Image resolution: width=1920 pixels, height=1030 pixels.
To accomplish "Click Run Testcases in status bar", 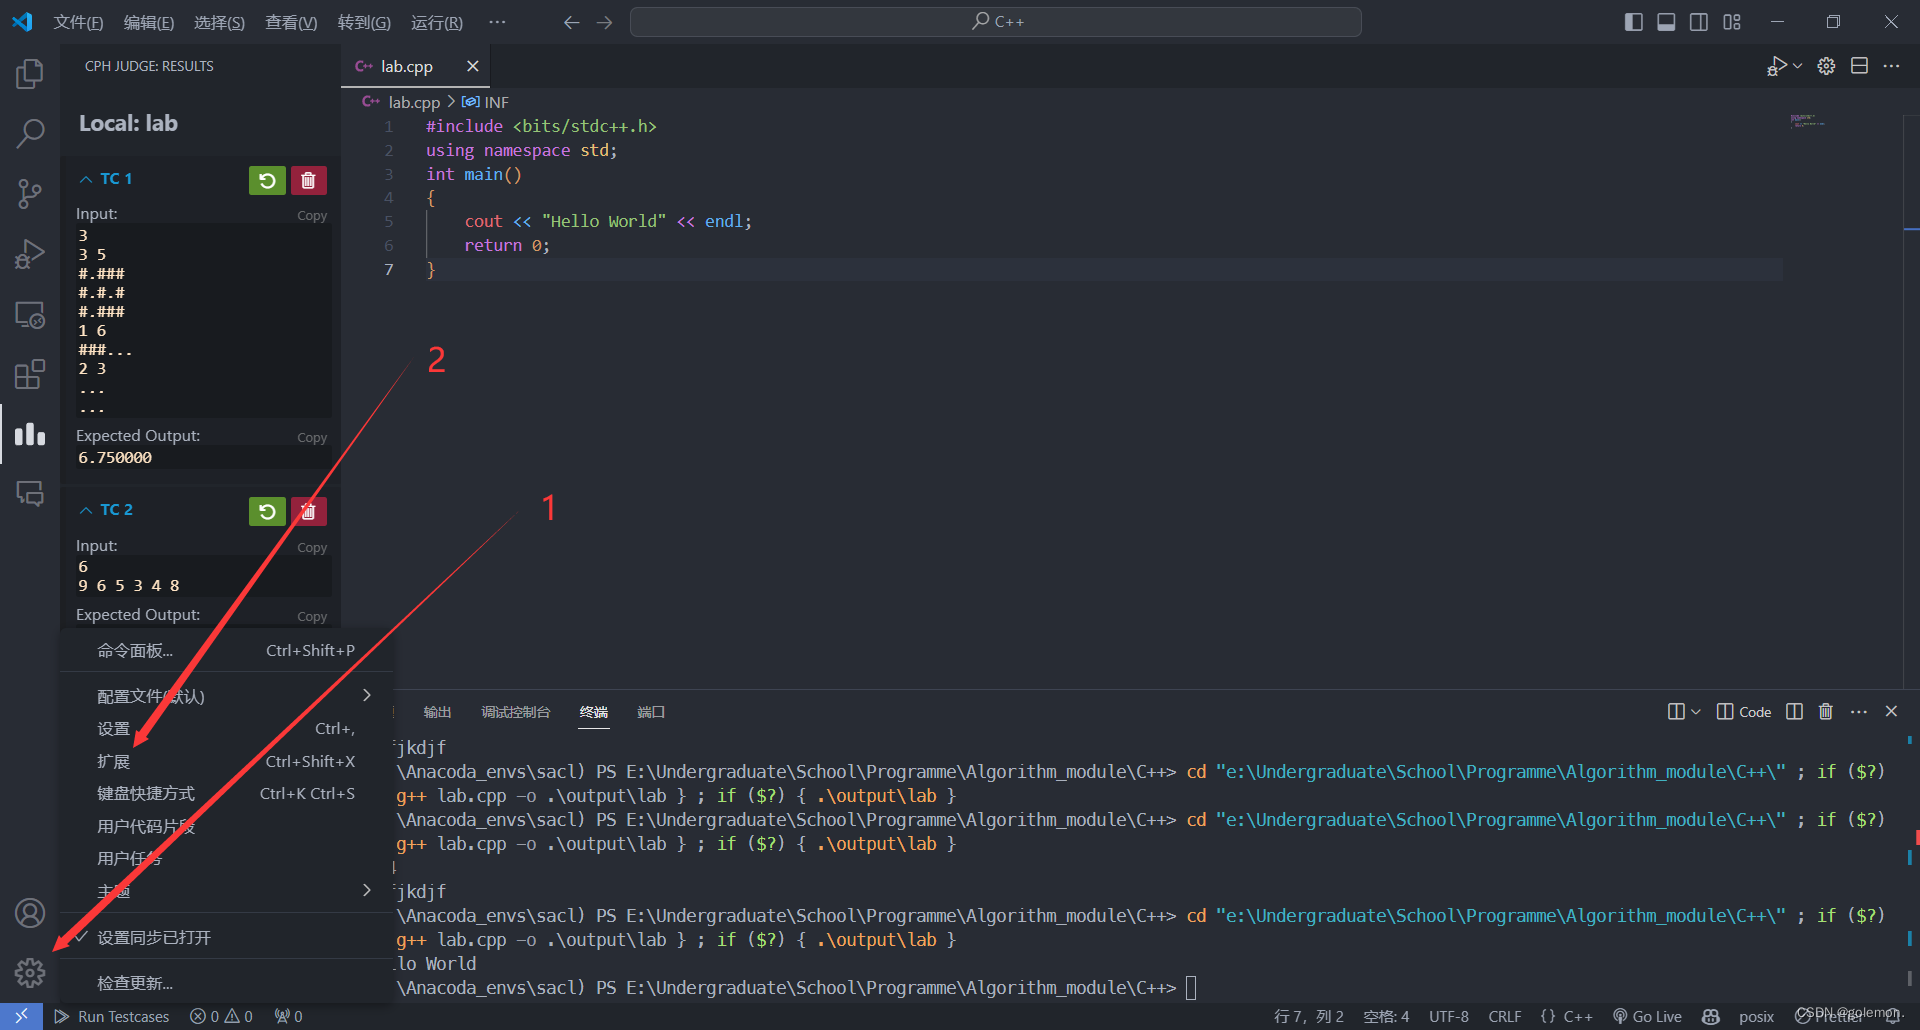I will click(112, 1016).
